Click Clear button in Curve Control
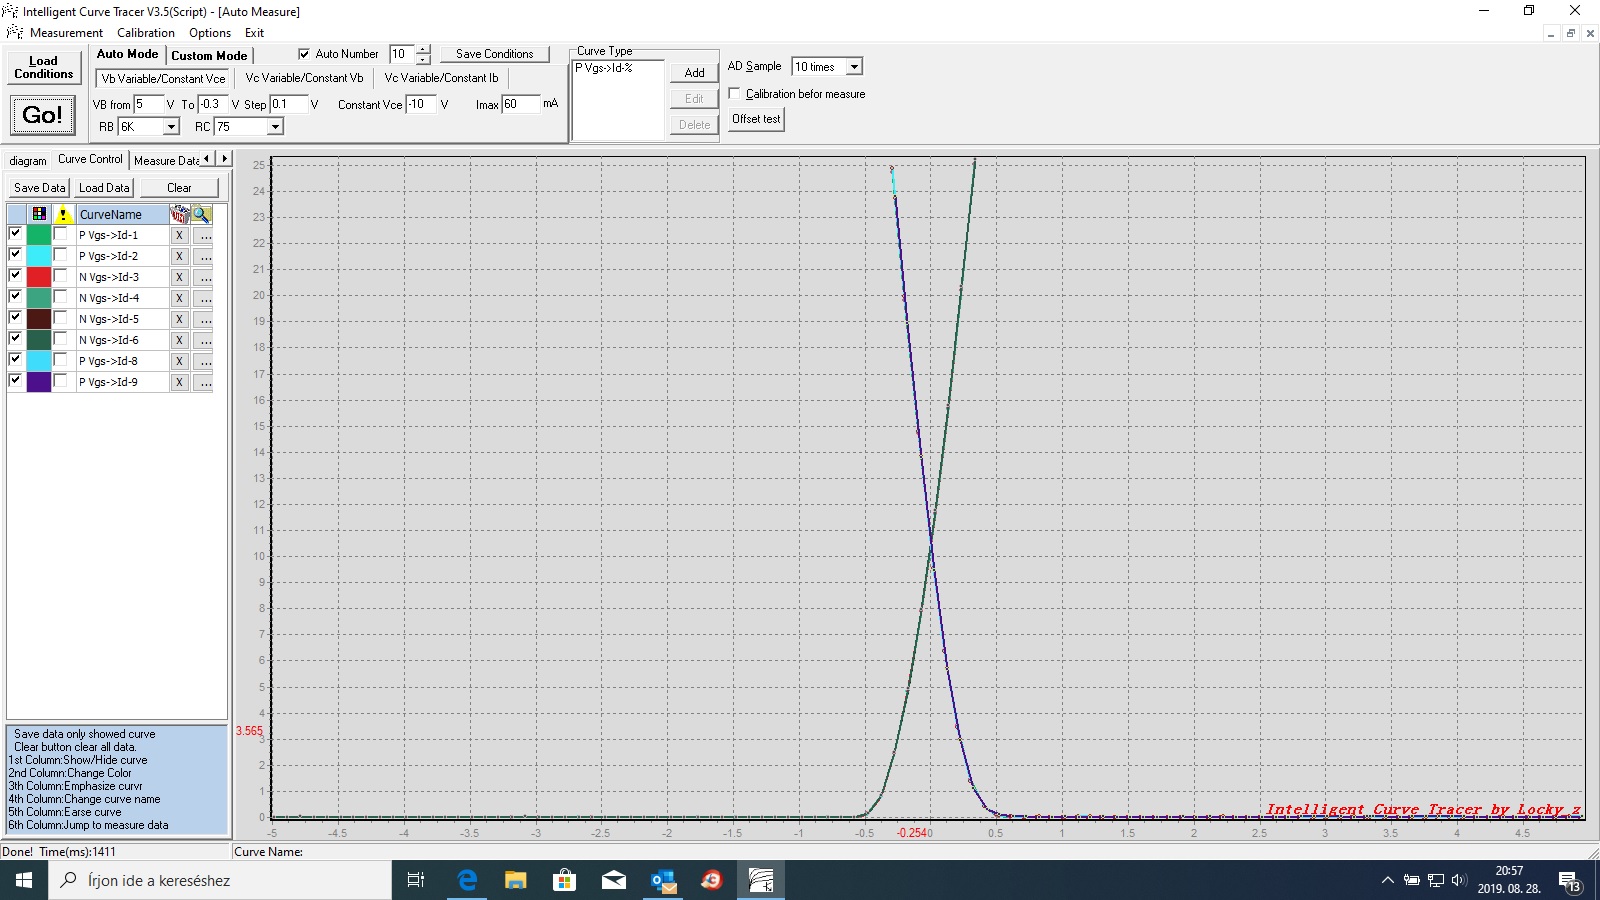 179,188
